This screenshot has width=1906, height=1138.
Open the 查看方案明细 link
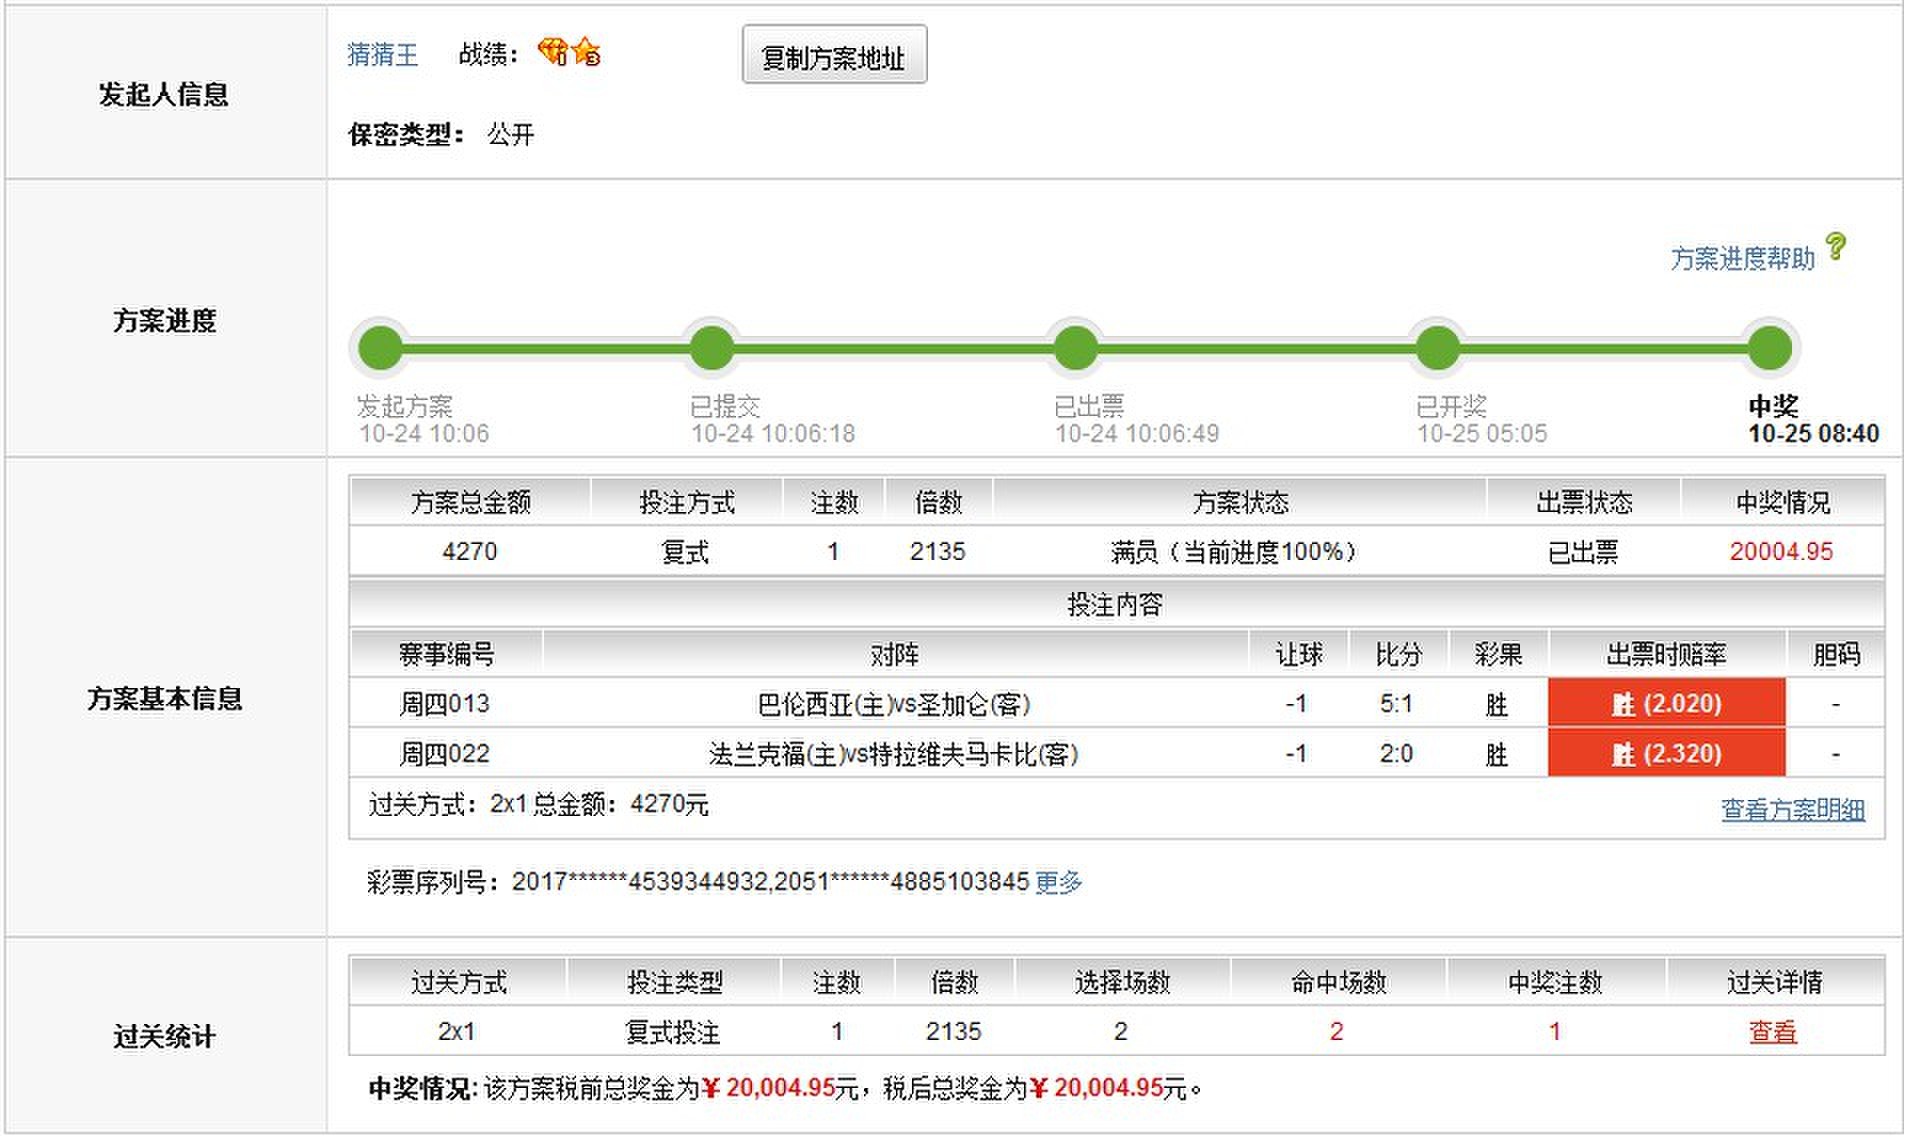tap(1792, 810)
